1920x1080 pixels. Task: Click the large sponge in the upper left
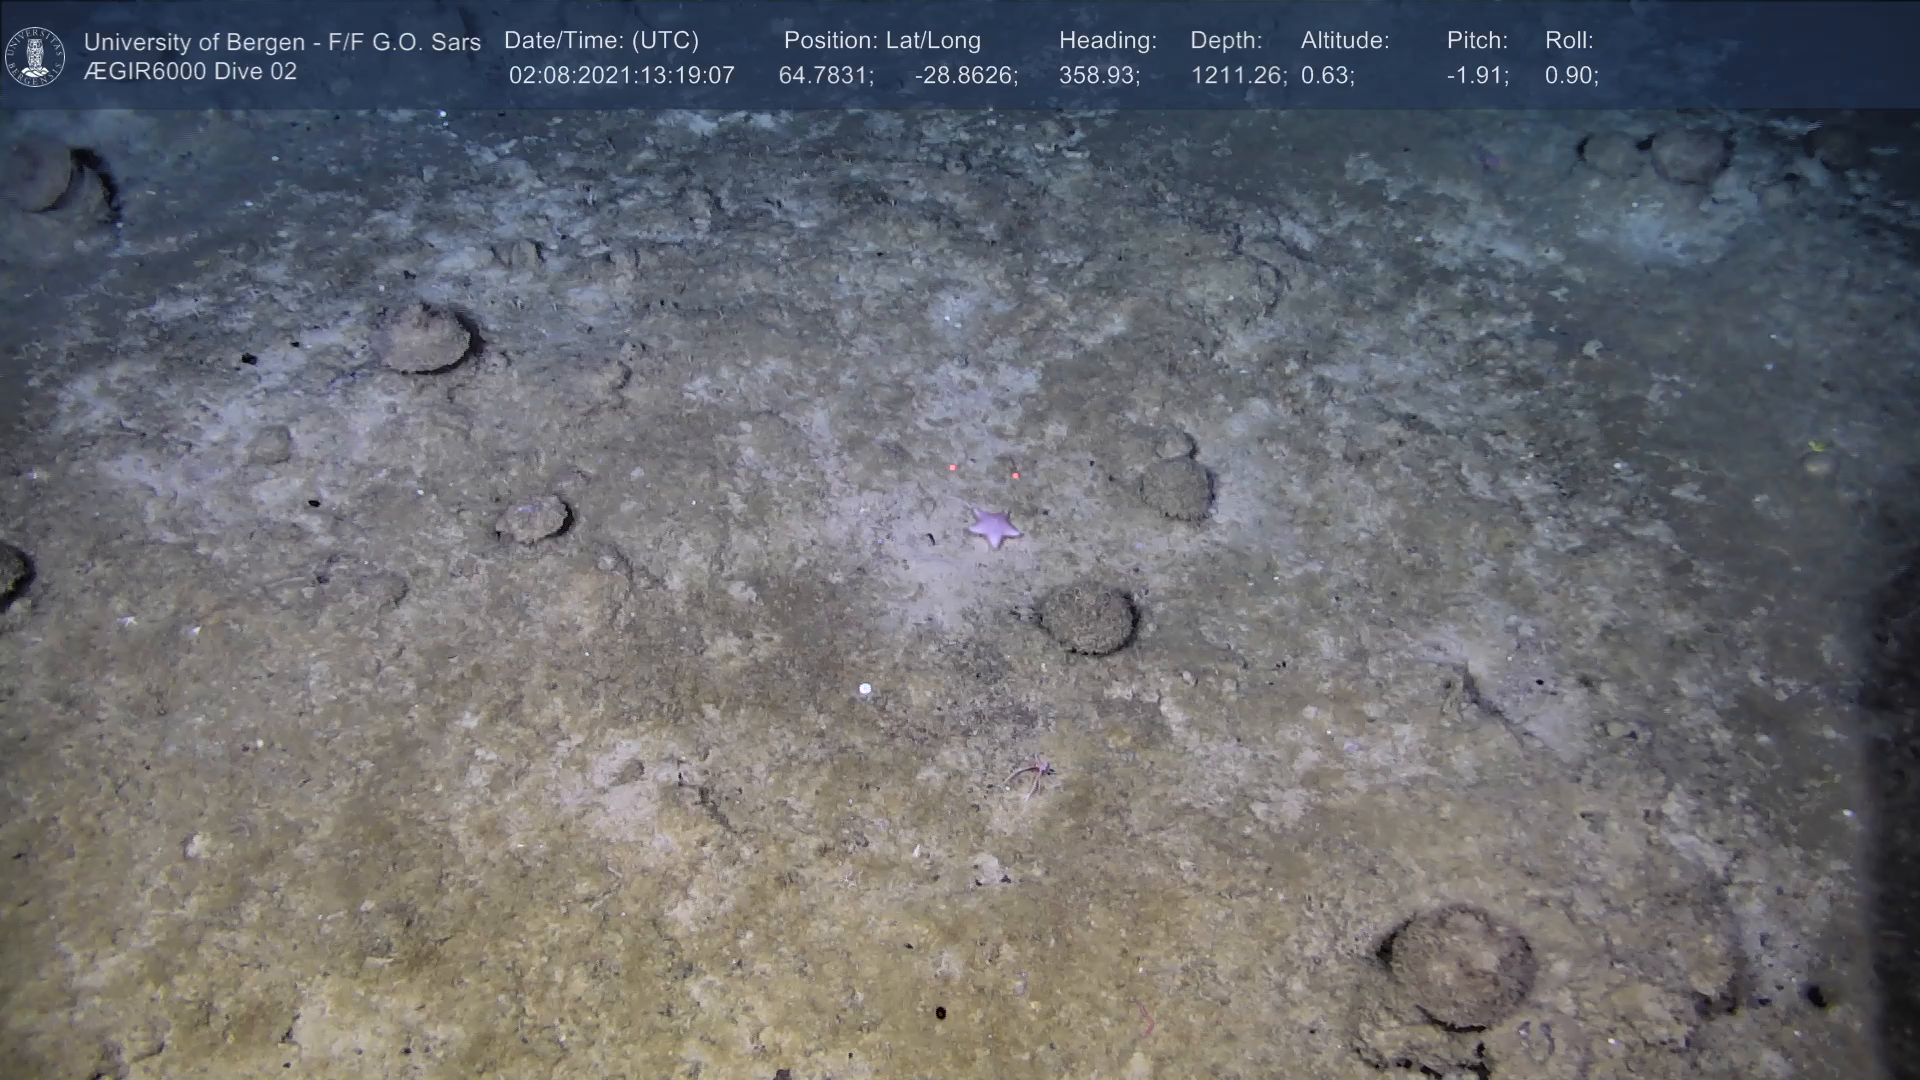(423, 339)
